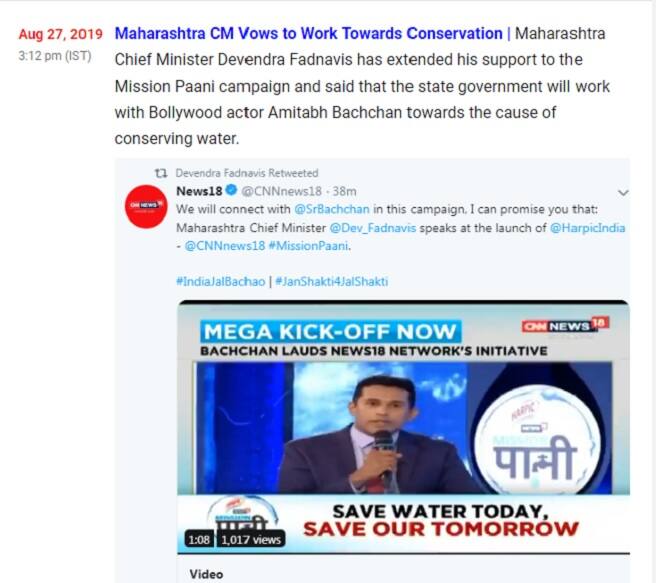Click the 1,017 views counter
The height and width of the screenshot is (583, 656).
[251, 540]
